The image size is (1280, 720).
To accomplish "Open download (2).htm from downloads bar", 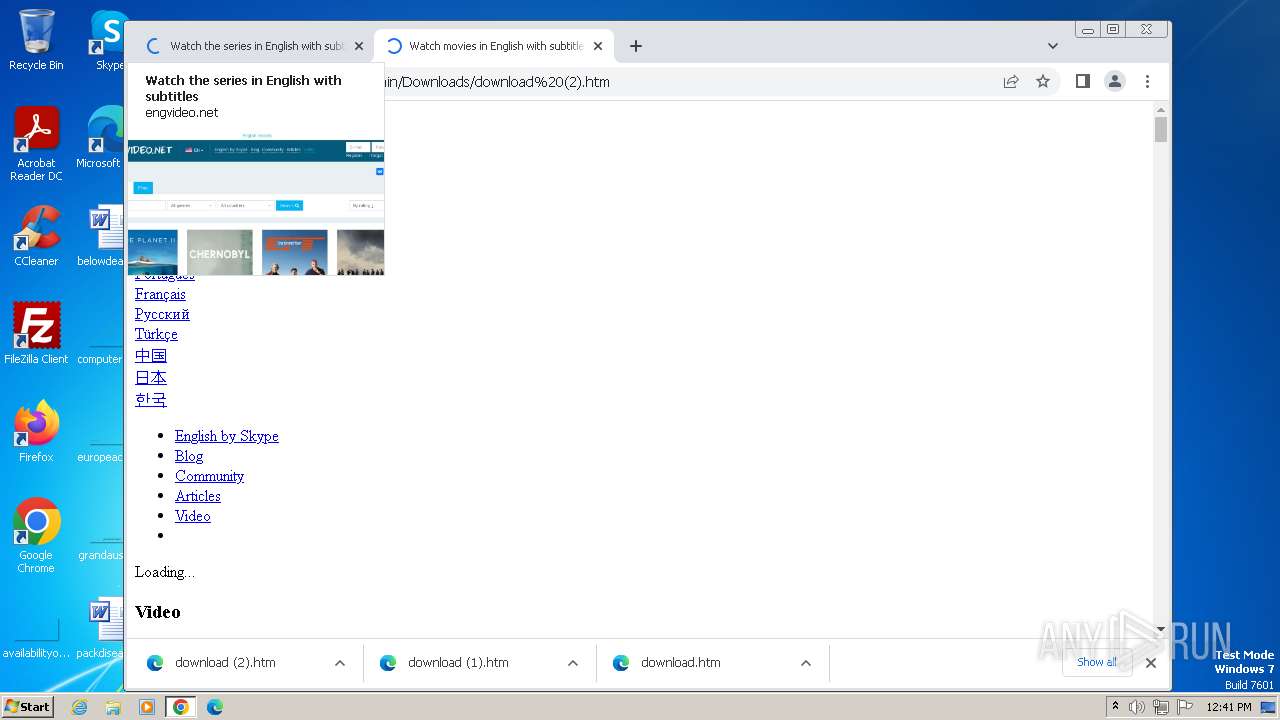I will [x=225, y=663].
